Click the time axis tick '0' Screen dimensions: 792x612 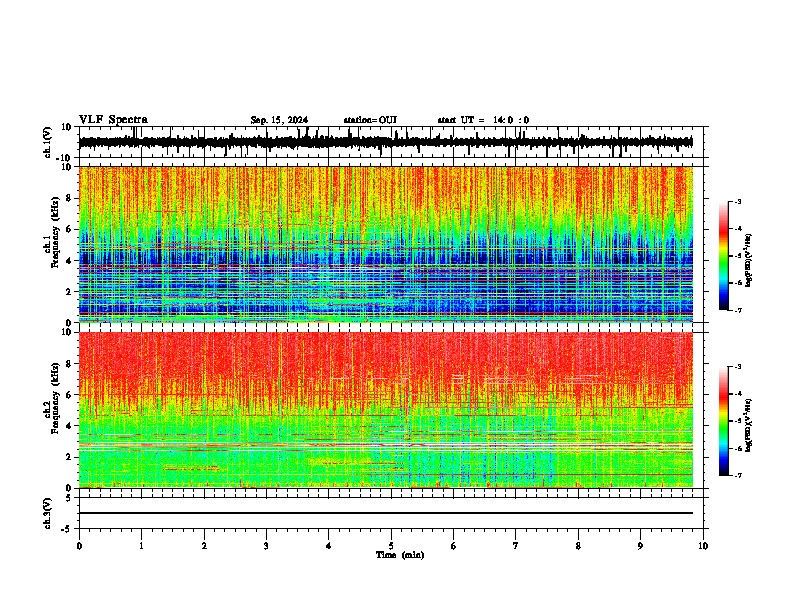[x=79, y=546]
